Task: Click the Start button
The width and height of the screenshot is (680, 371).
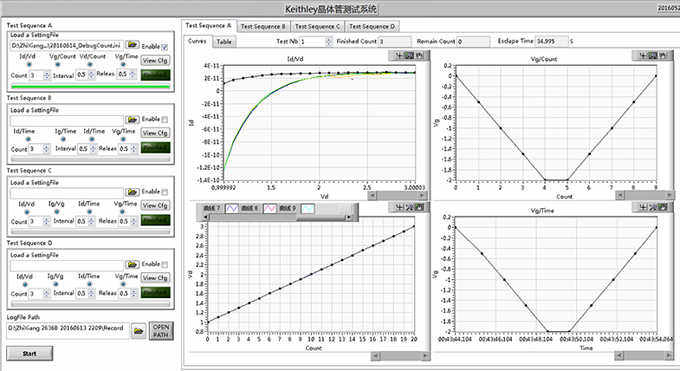Action: click(x=29, y=353)
